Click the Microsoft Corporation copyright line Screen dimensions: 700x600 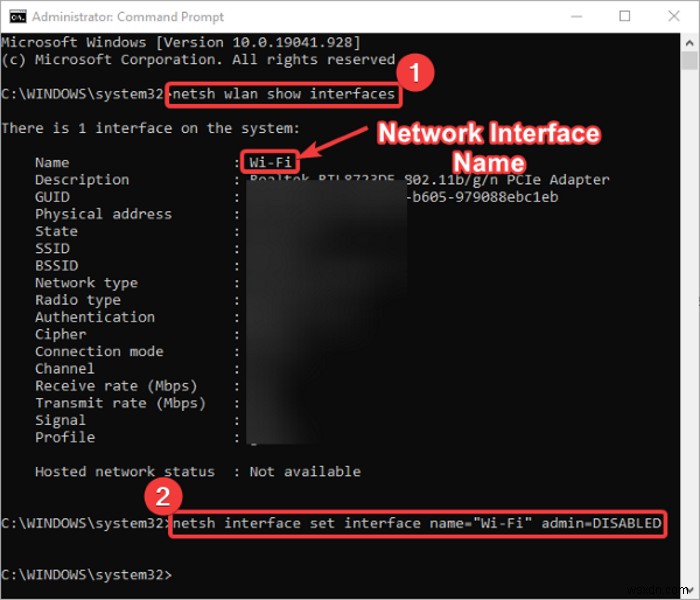[198, 60]
